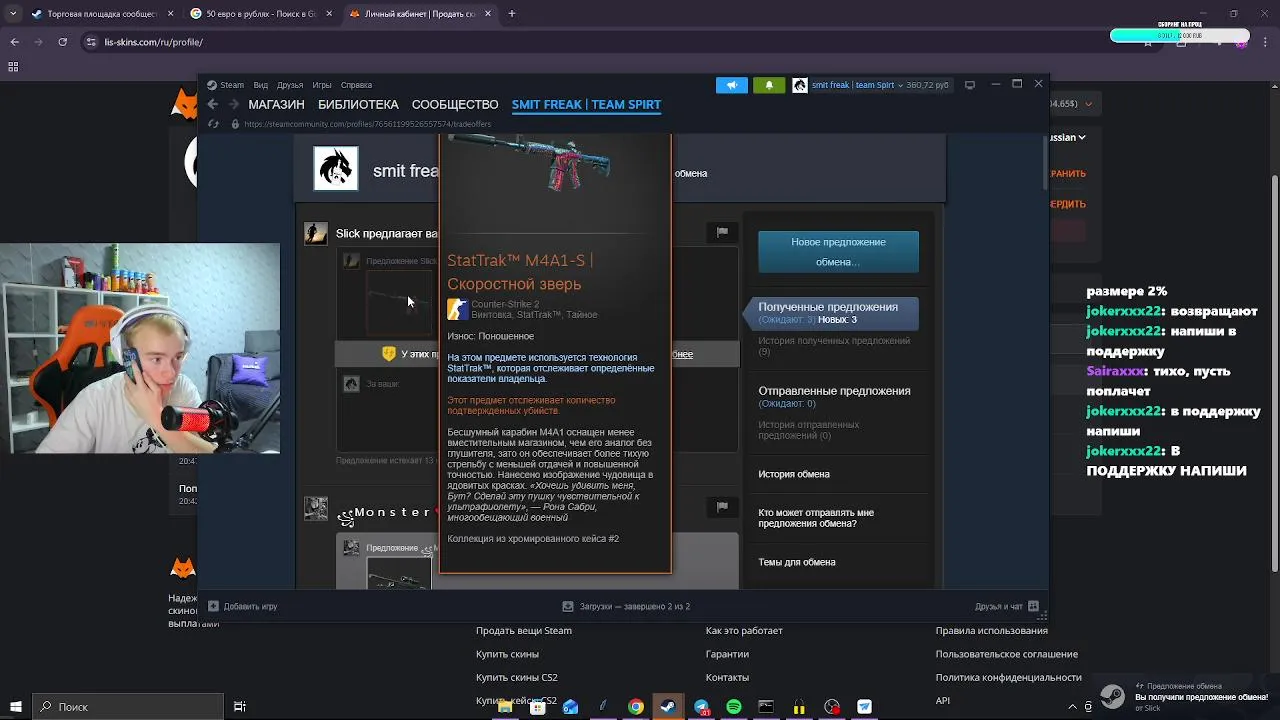Open the Игры menu
Image resolution: width=1280 pixels, height=720 pixels.
click(x=322, y=85)
